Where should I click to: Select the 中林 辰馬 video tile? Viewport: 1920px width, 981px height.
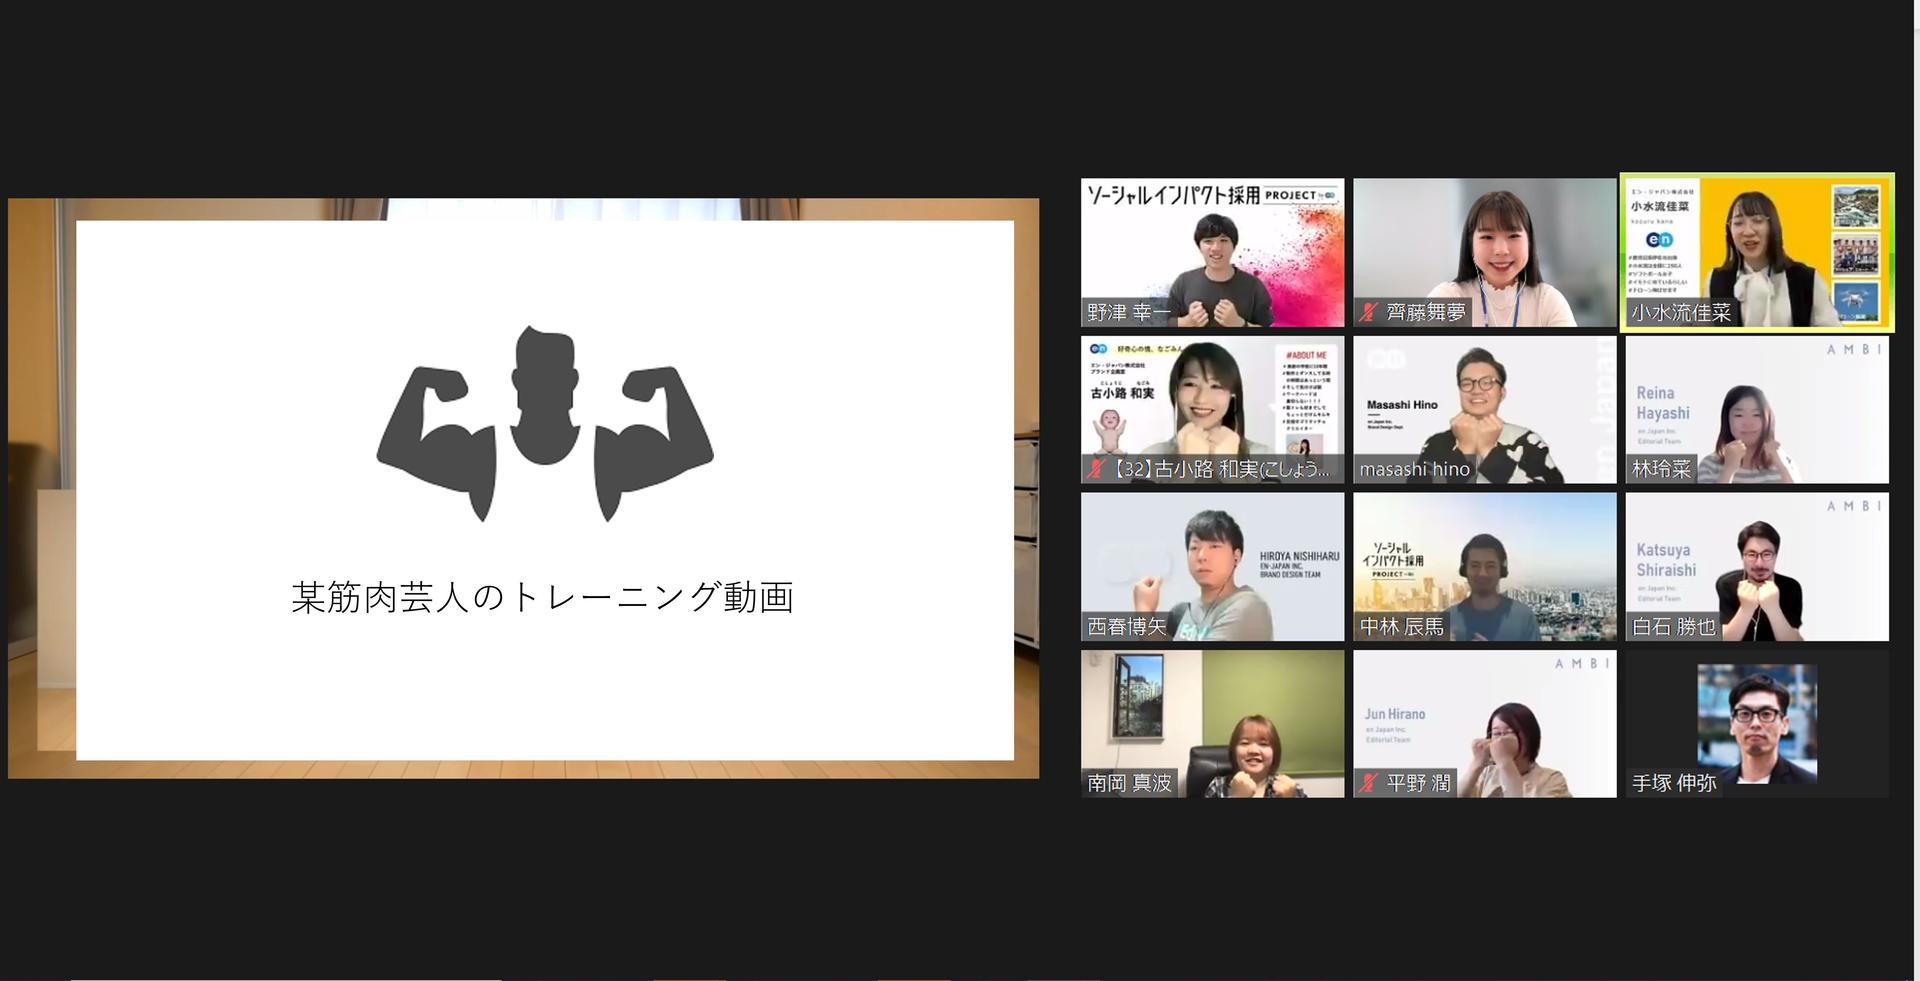(x=1484, y=566)
